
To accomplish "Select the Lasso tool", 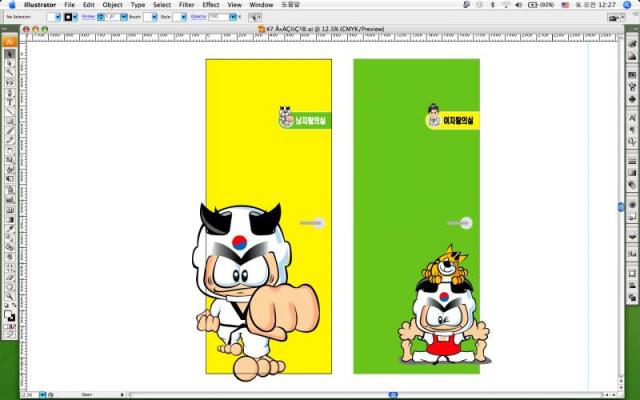I will pos(10,82).
